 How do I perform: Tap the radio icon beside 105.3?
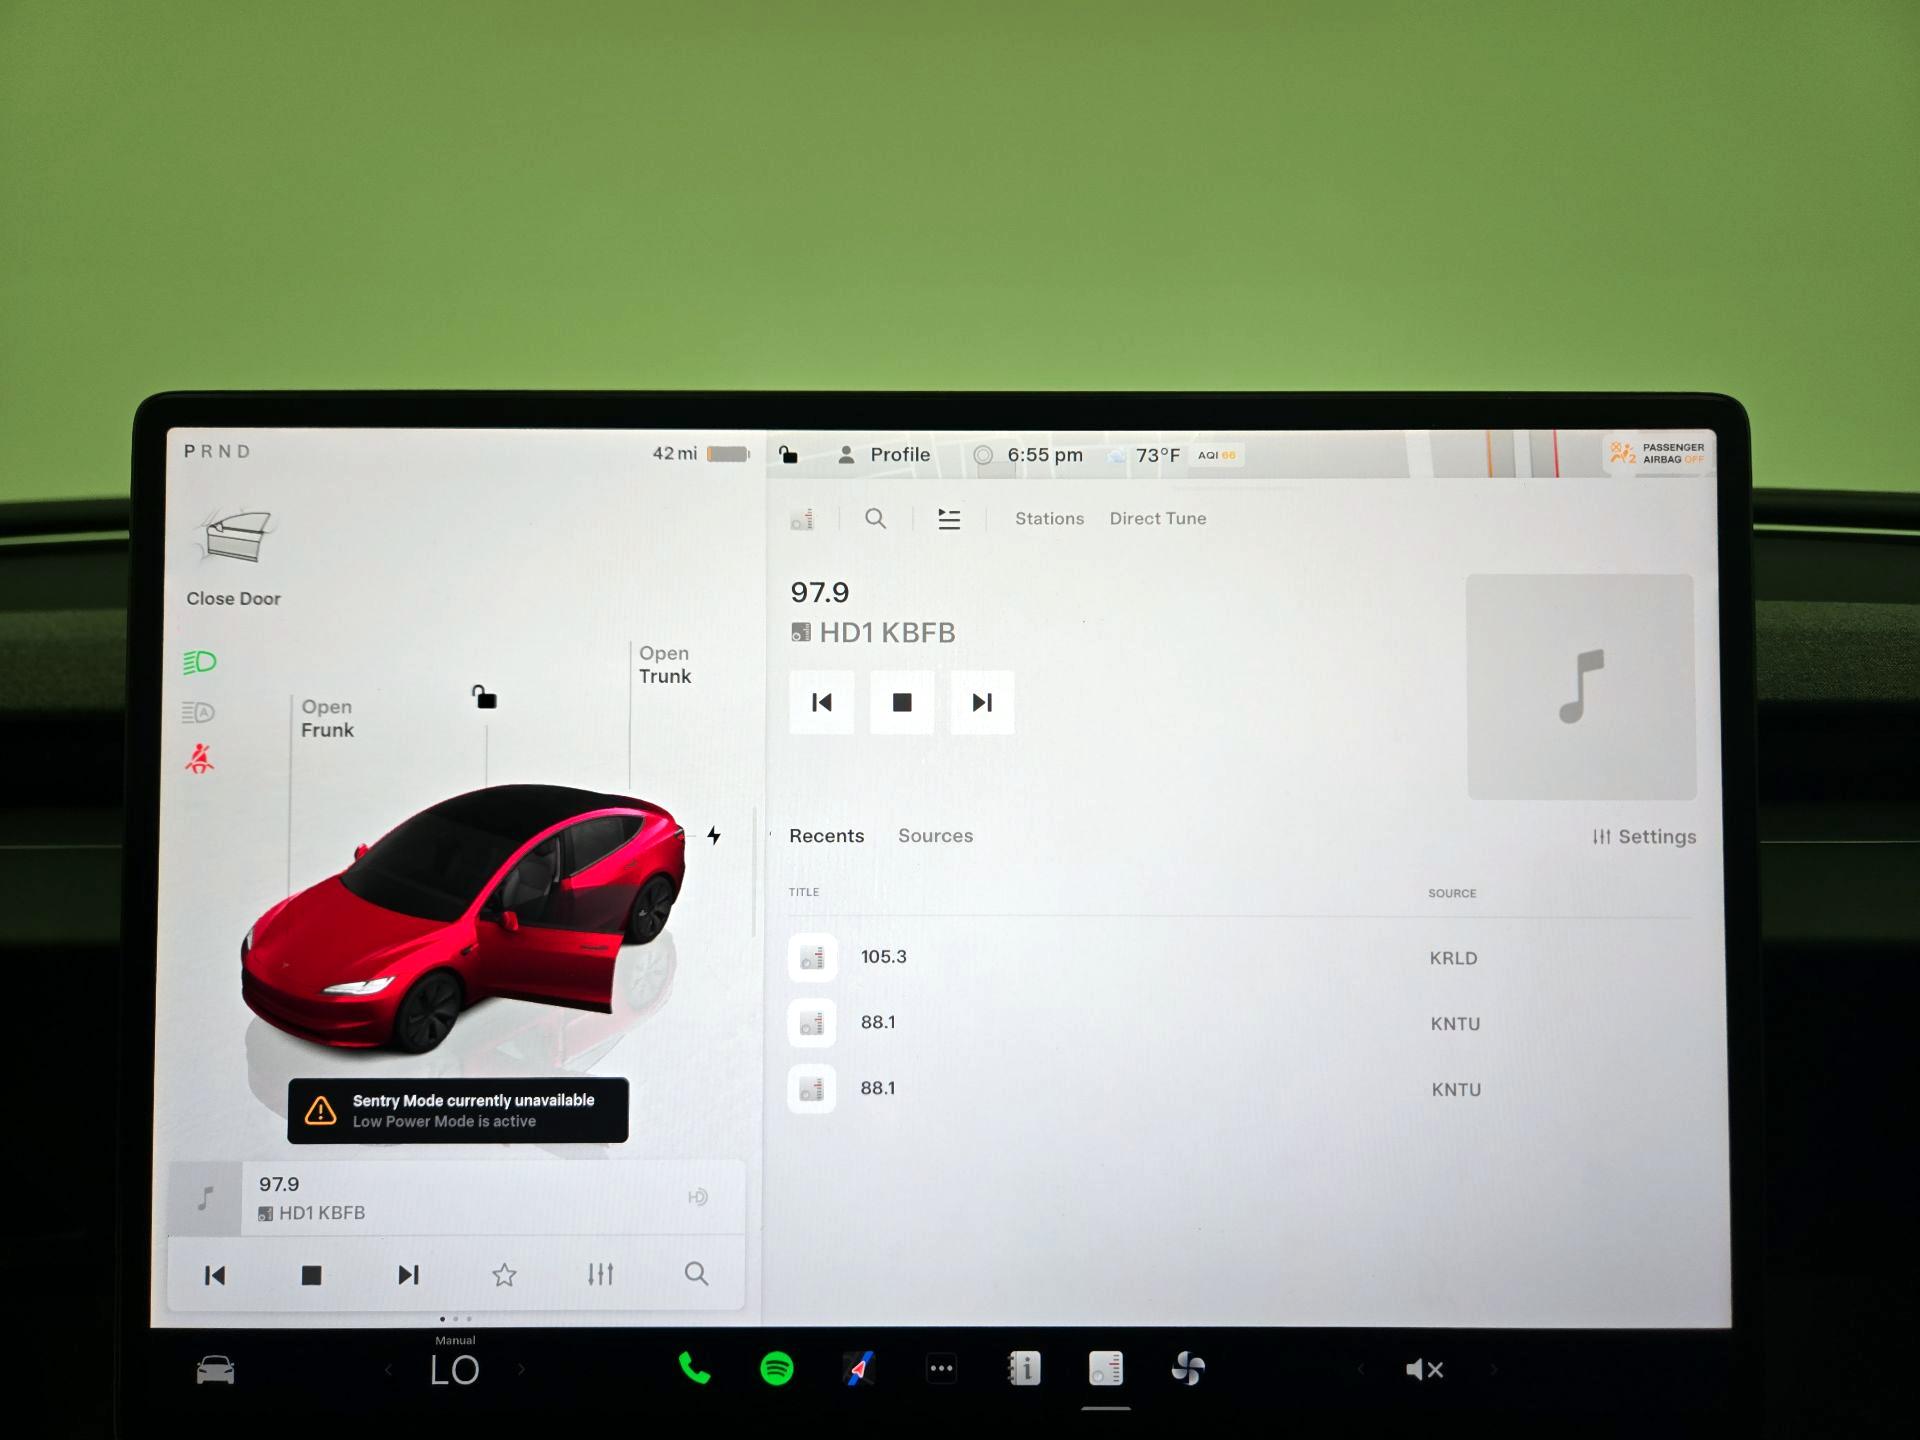[812, 957]
